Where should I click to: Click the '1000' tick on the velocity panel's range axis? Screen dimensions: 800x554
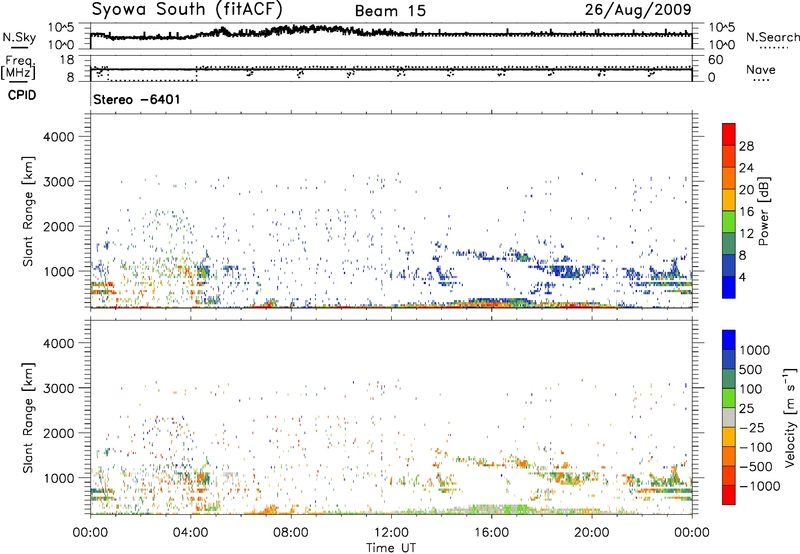(x=58, y=477)
